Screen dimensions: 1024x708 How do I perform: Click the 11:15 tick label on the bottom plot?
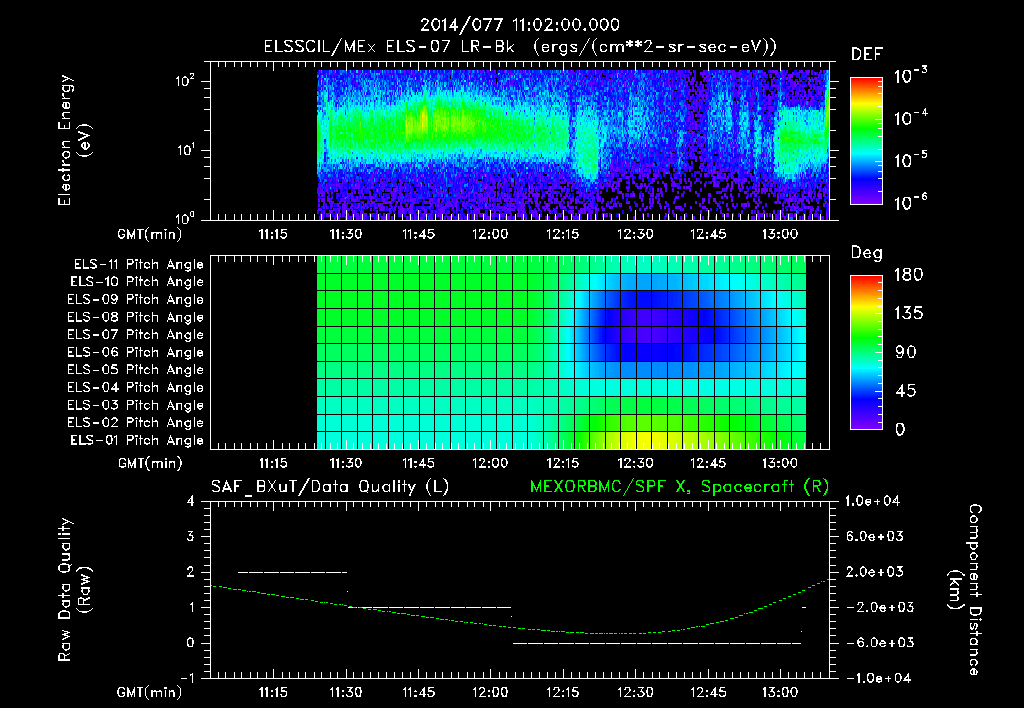pyautogui.click(x=273, y=692)
